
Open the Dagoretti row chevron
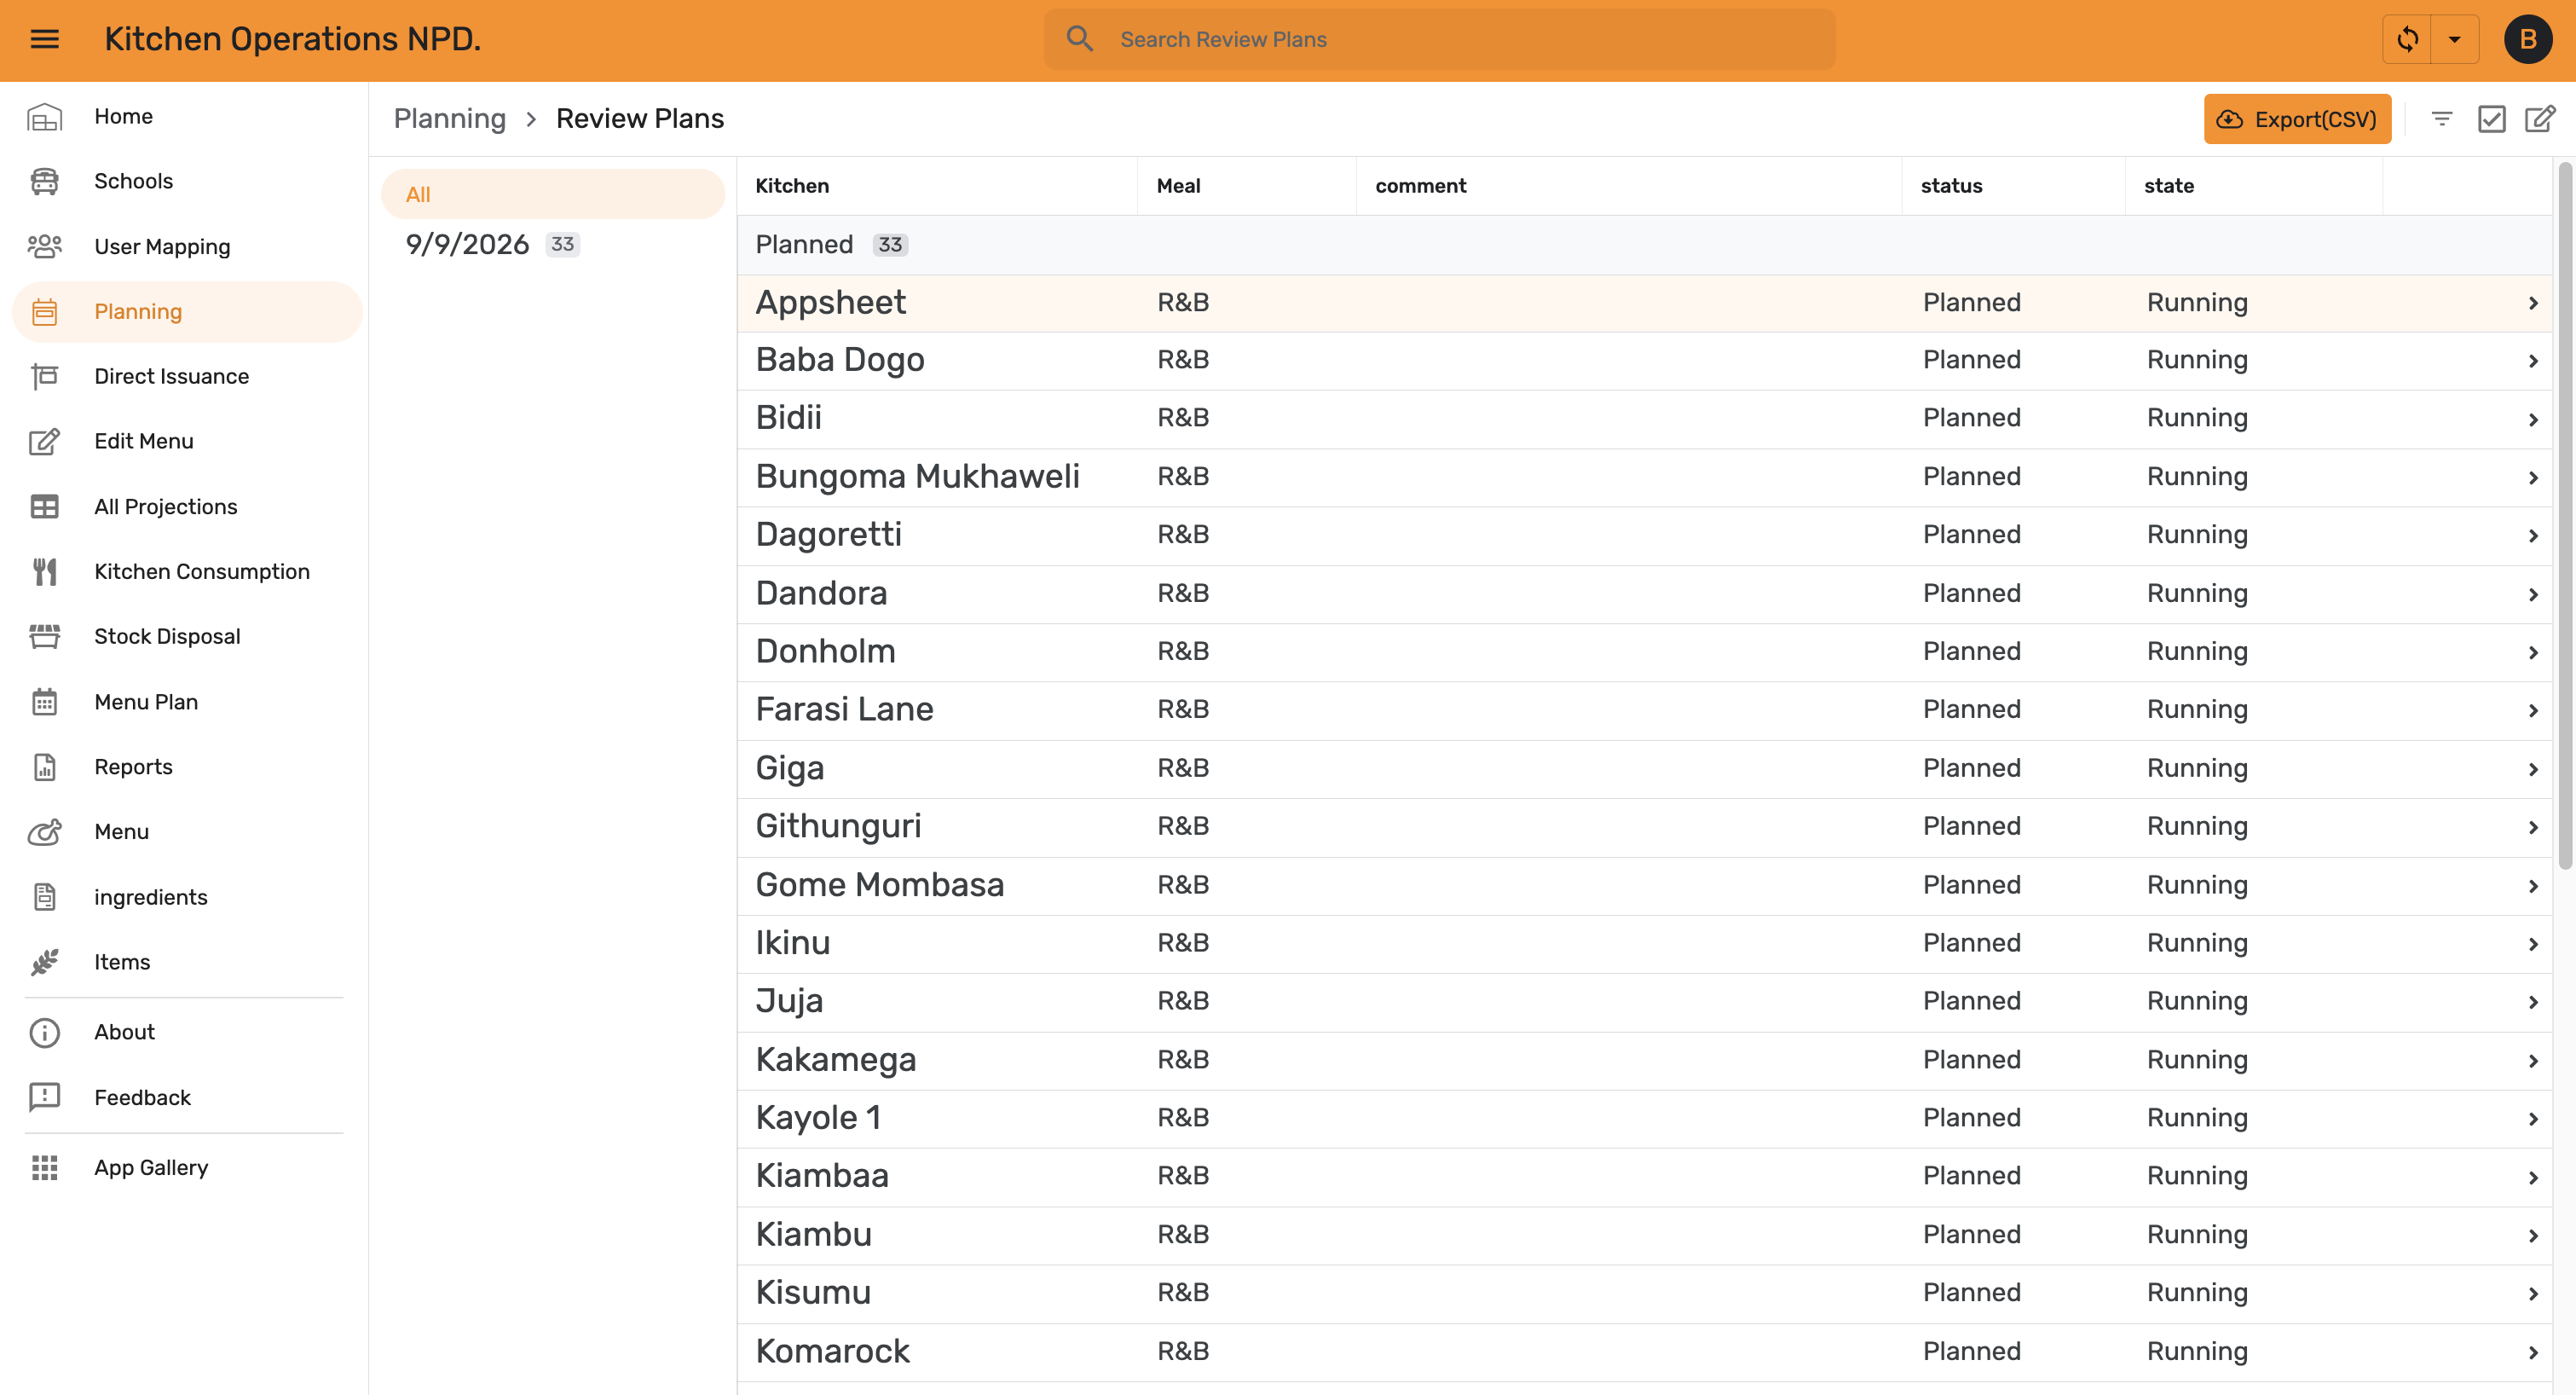2533,535
